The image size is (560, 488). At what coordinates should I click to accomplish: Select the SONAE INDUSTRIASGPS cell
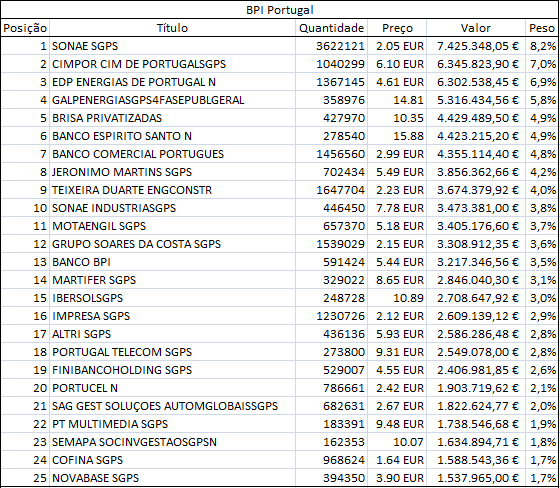click(x=172, y=208)
